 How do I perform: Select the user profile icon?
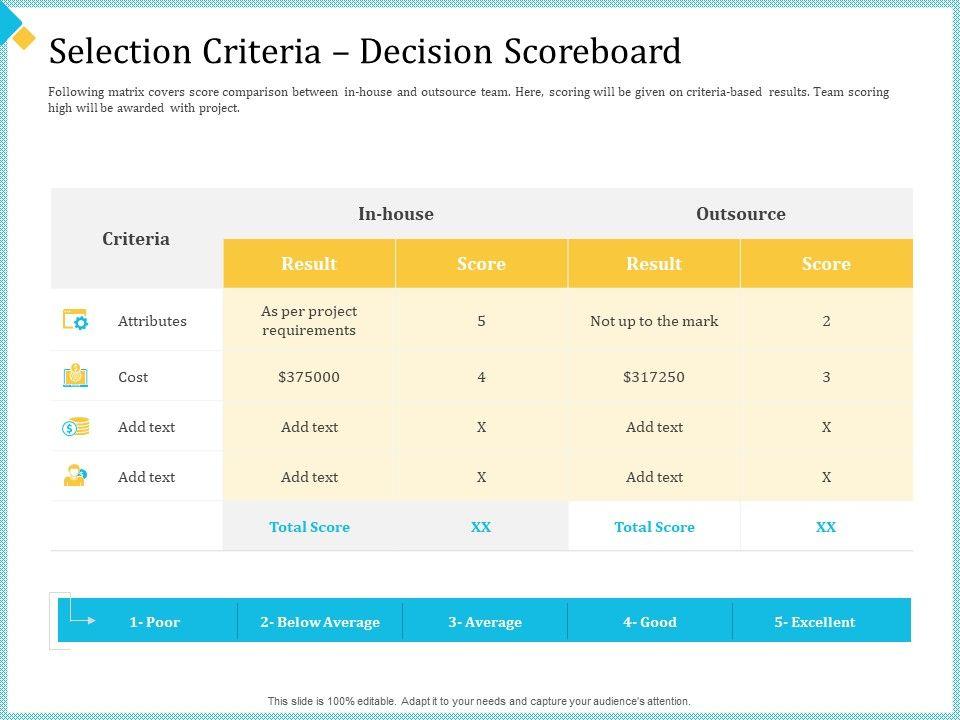[x=76, y=477]
